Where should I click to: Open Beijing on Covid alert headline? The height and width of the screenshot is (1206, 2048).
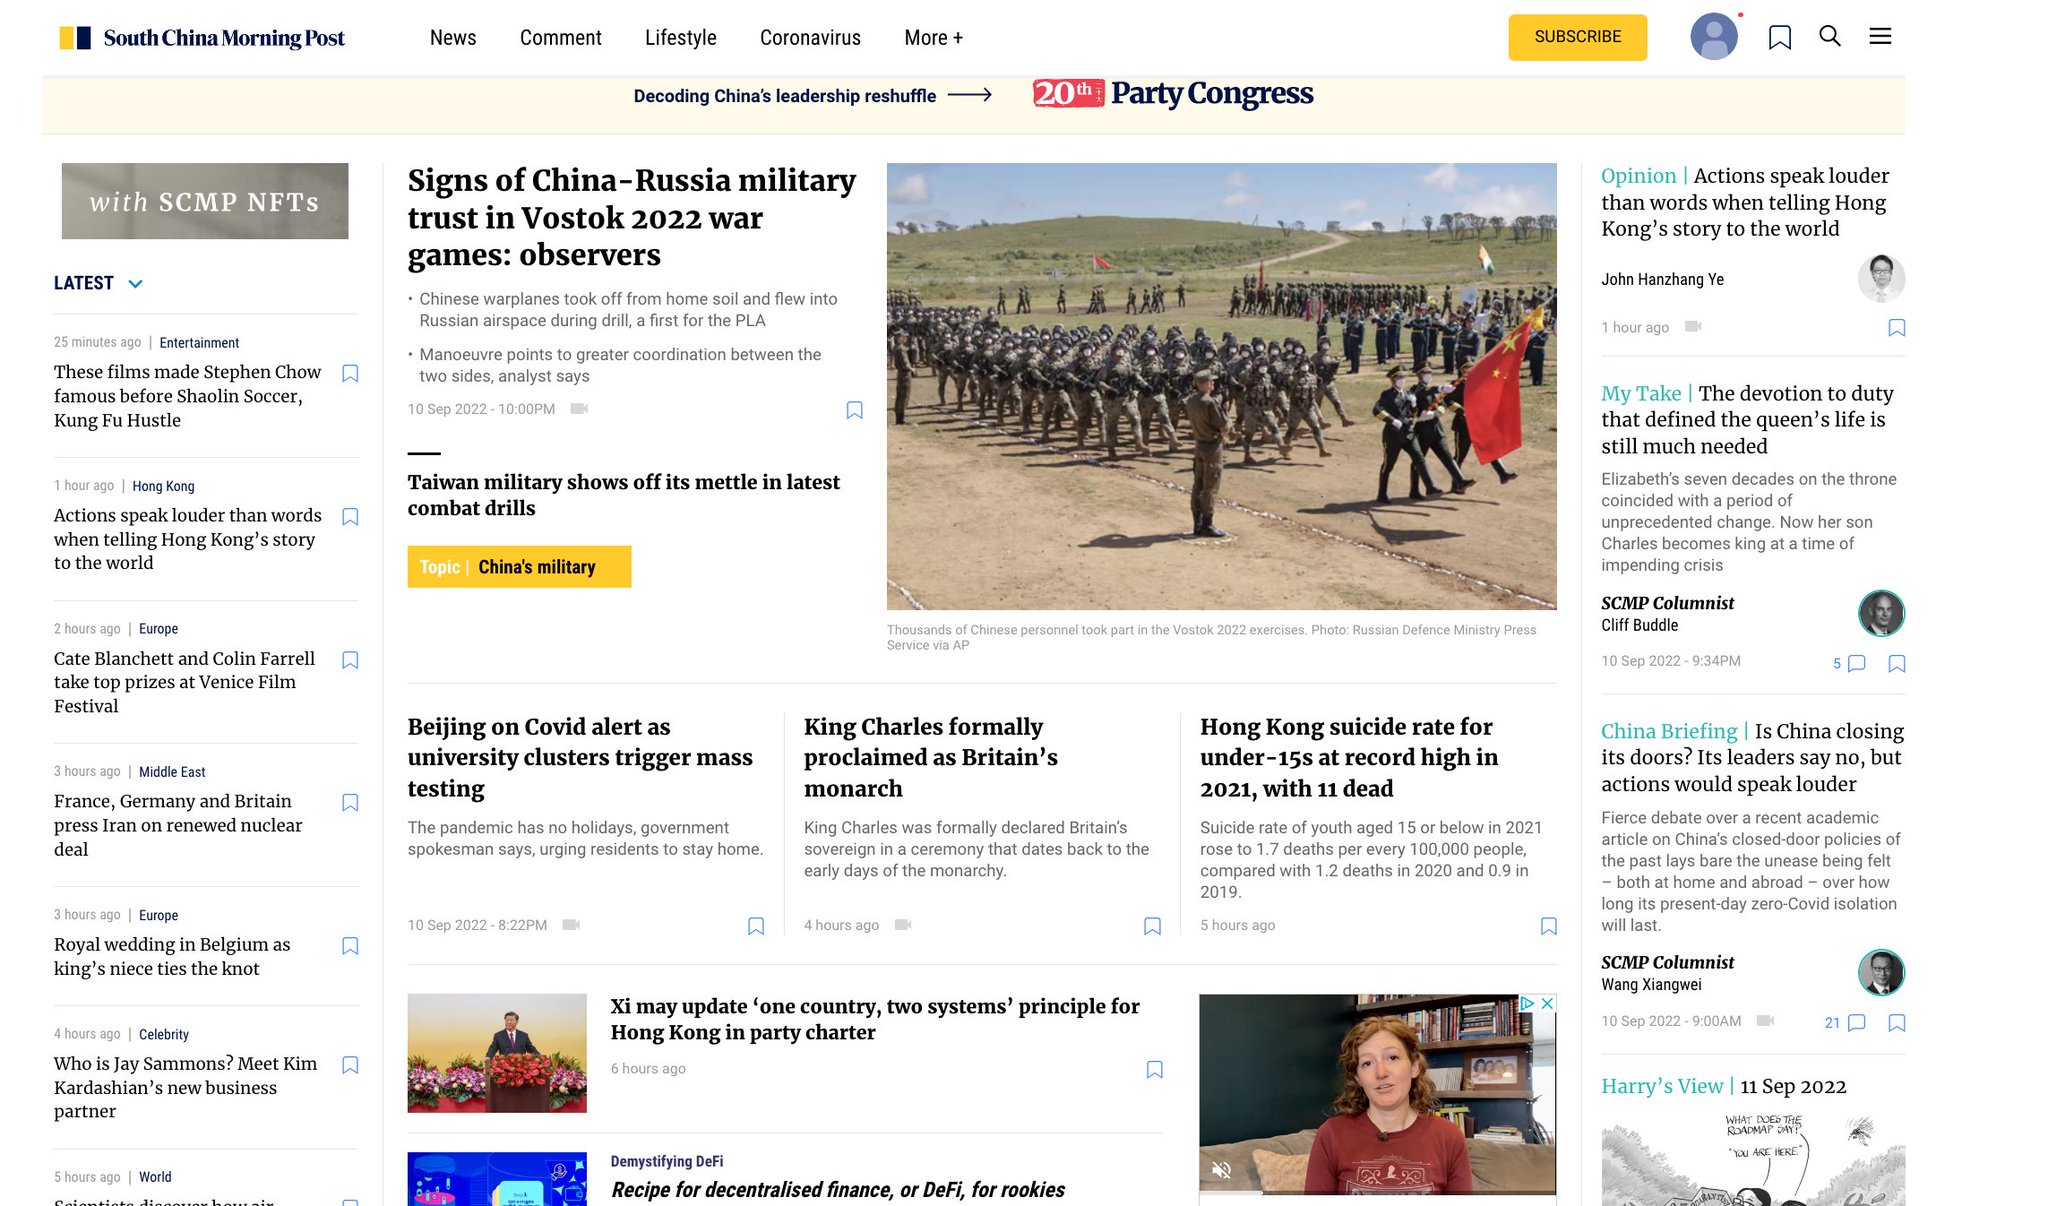click(x=580, y=757)
